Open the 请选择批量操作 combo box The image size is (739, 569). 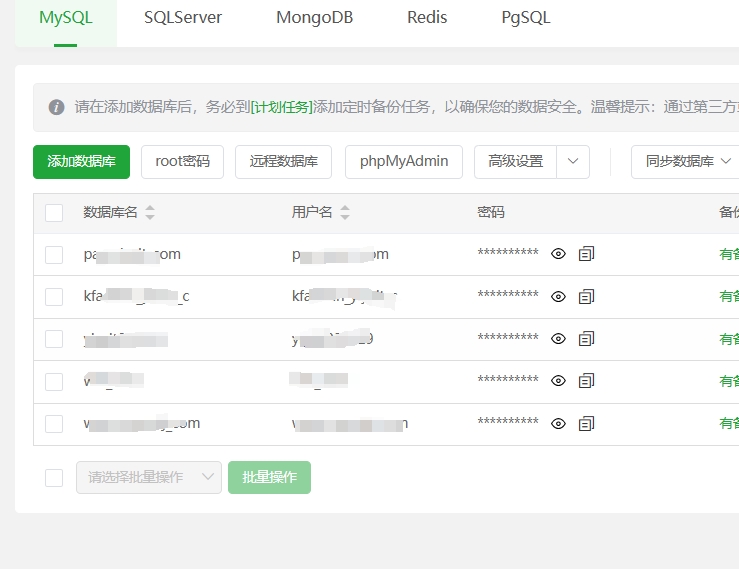point(149,478)
